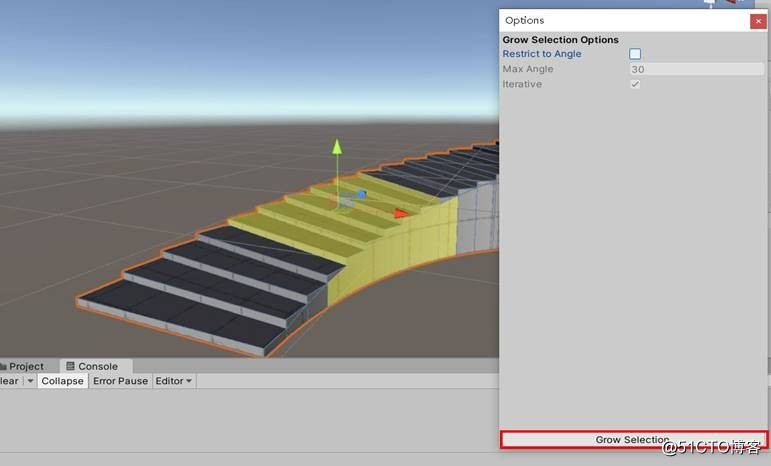
Task: Select the green Y-axis gizmo arrow
Action: click(x=337, y=146)
